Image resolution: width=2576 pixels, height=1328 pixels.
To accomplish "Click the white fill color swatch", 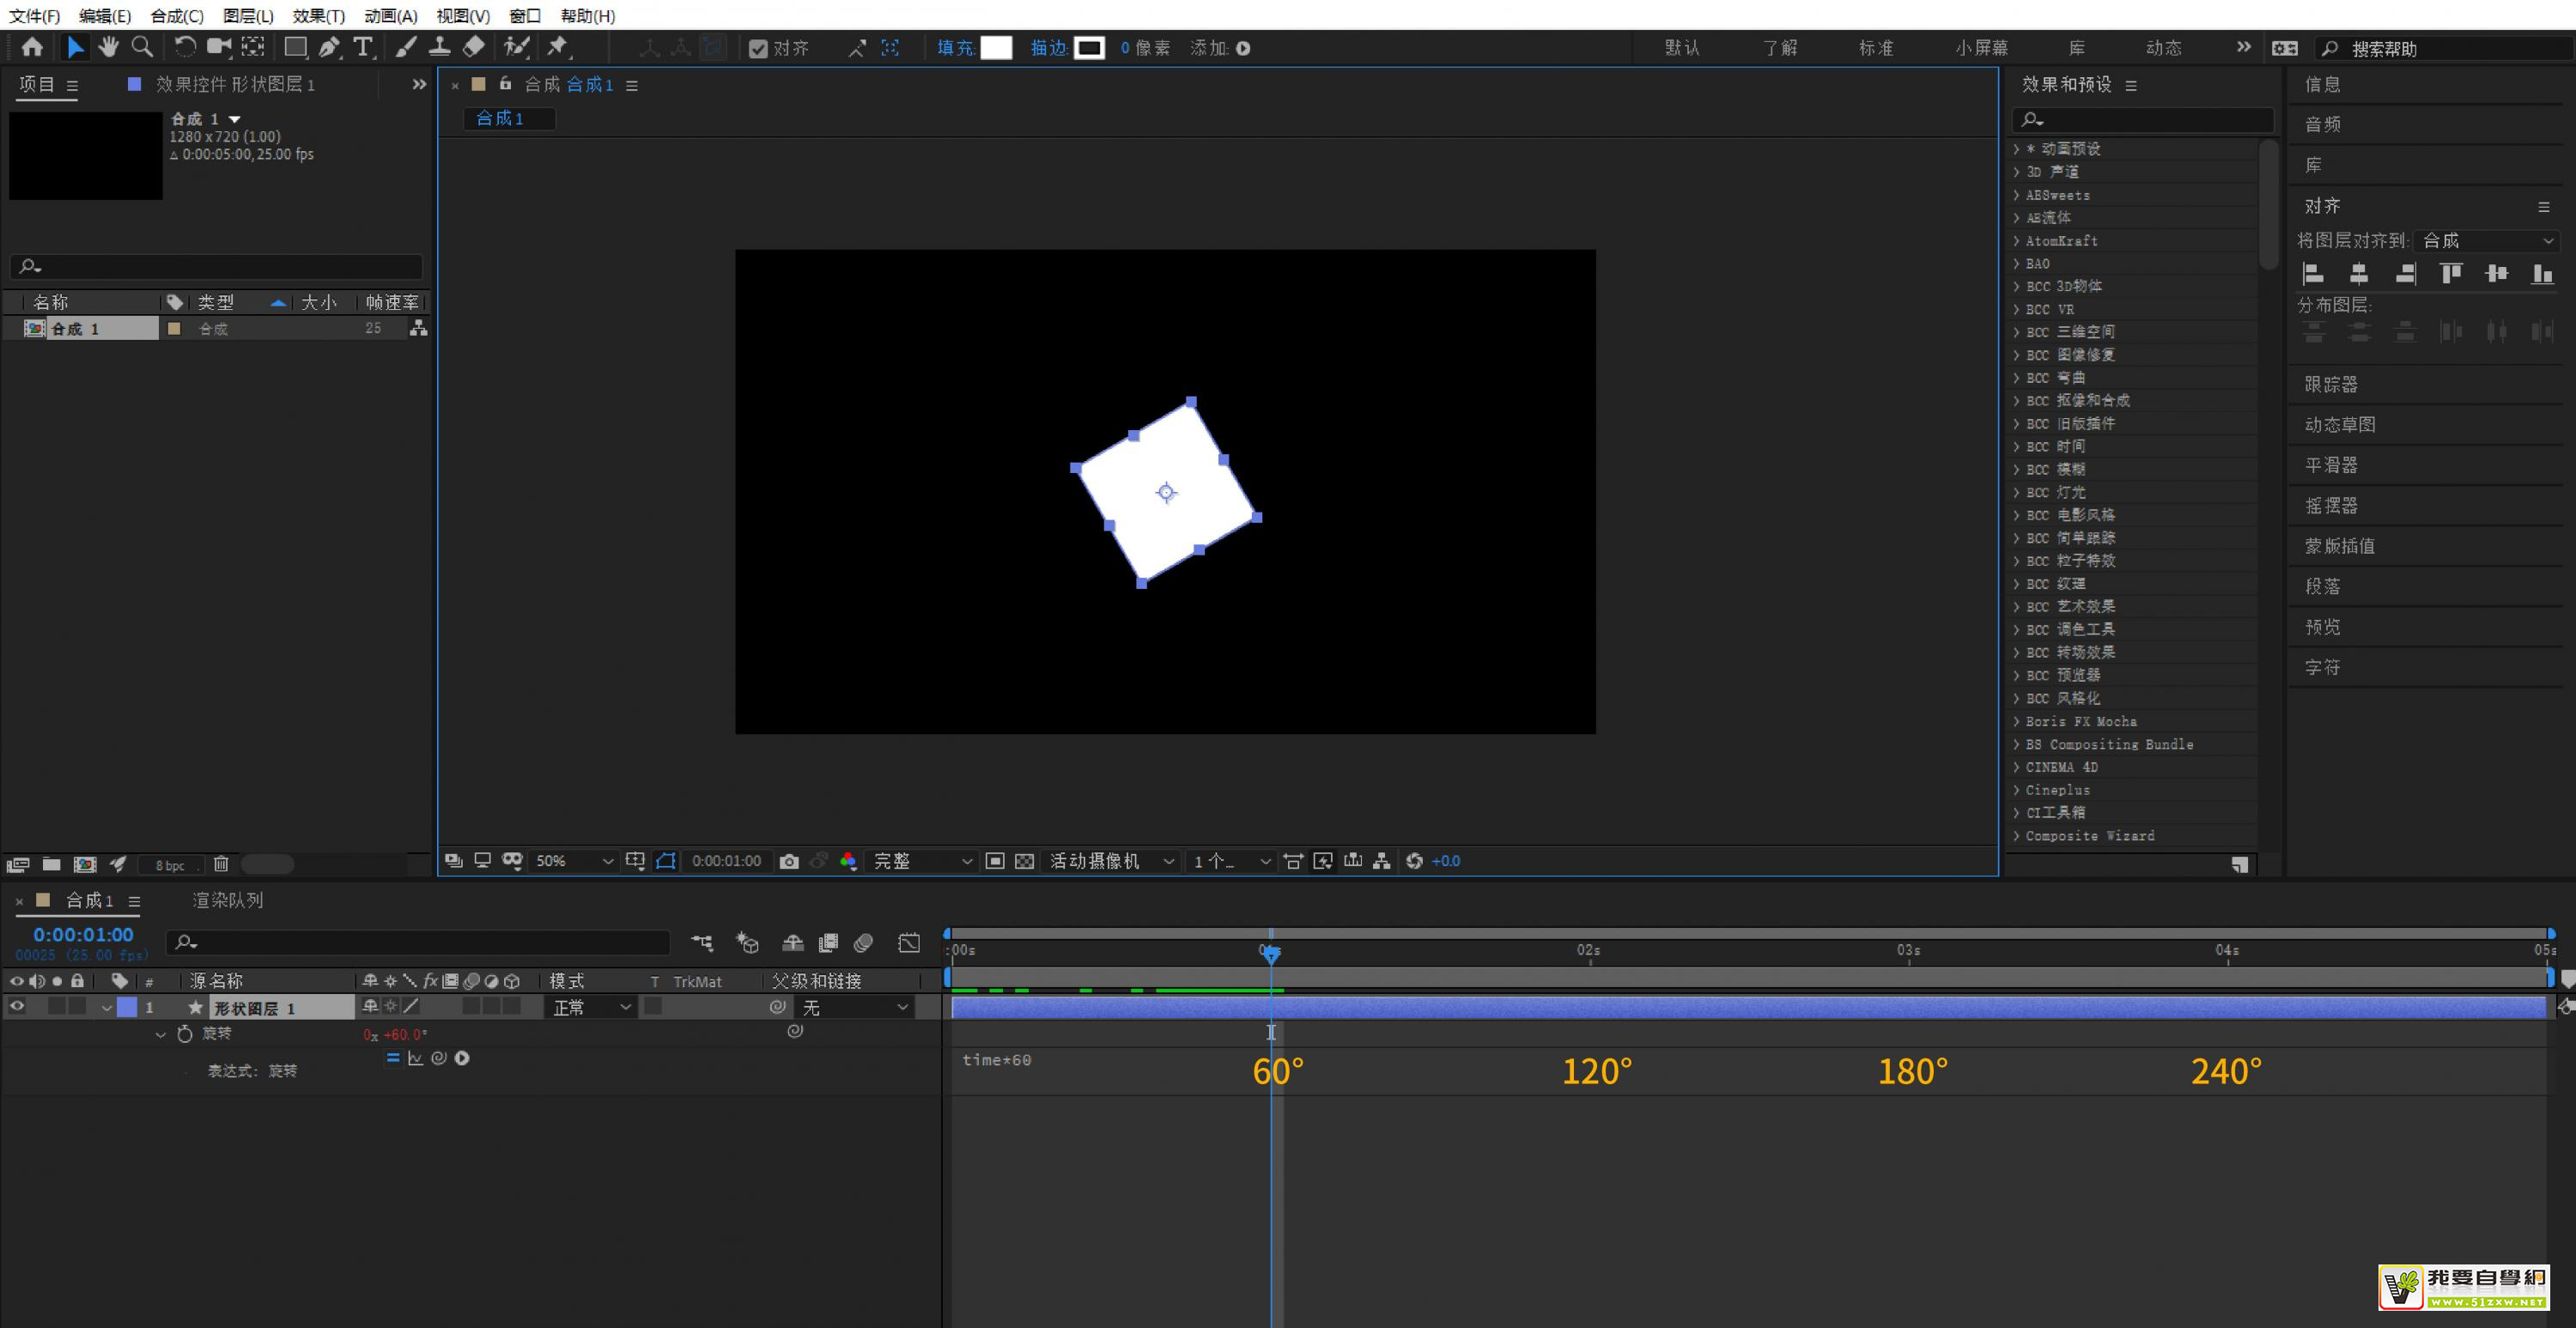I will (996, 48).
